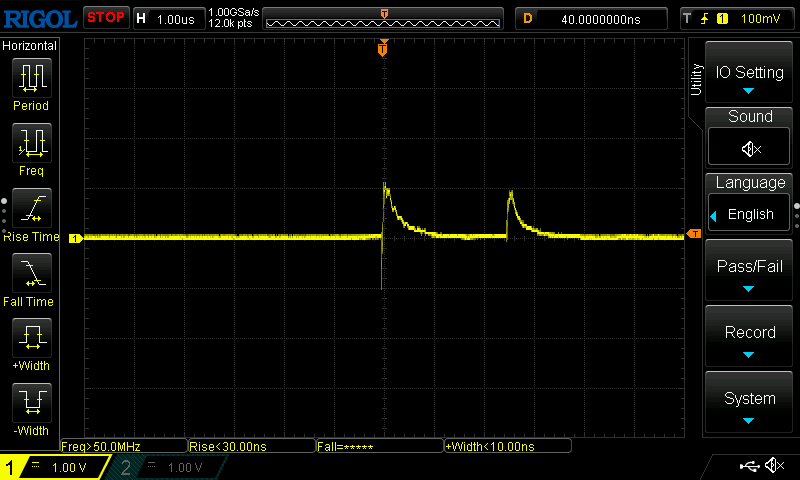Click the USB connection status icon
800x480 pixels.
click(x=749, y=466)
